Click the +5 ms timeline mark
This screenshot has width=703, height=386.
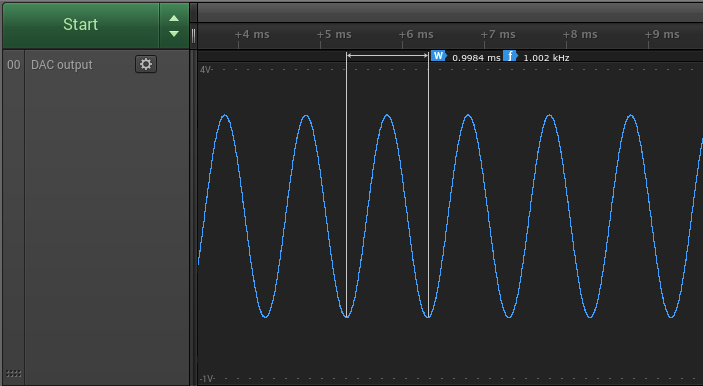(334, 35)
